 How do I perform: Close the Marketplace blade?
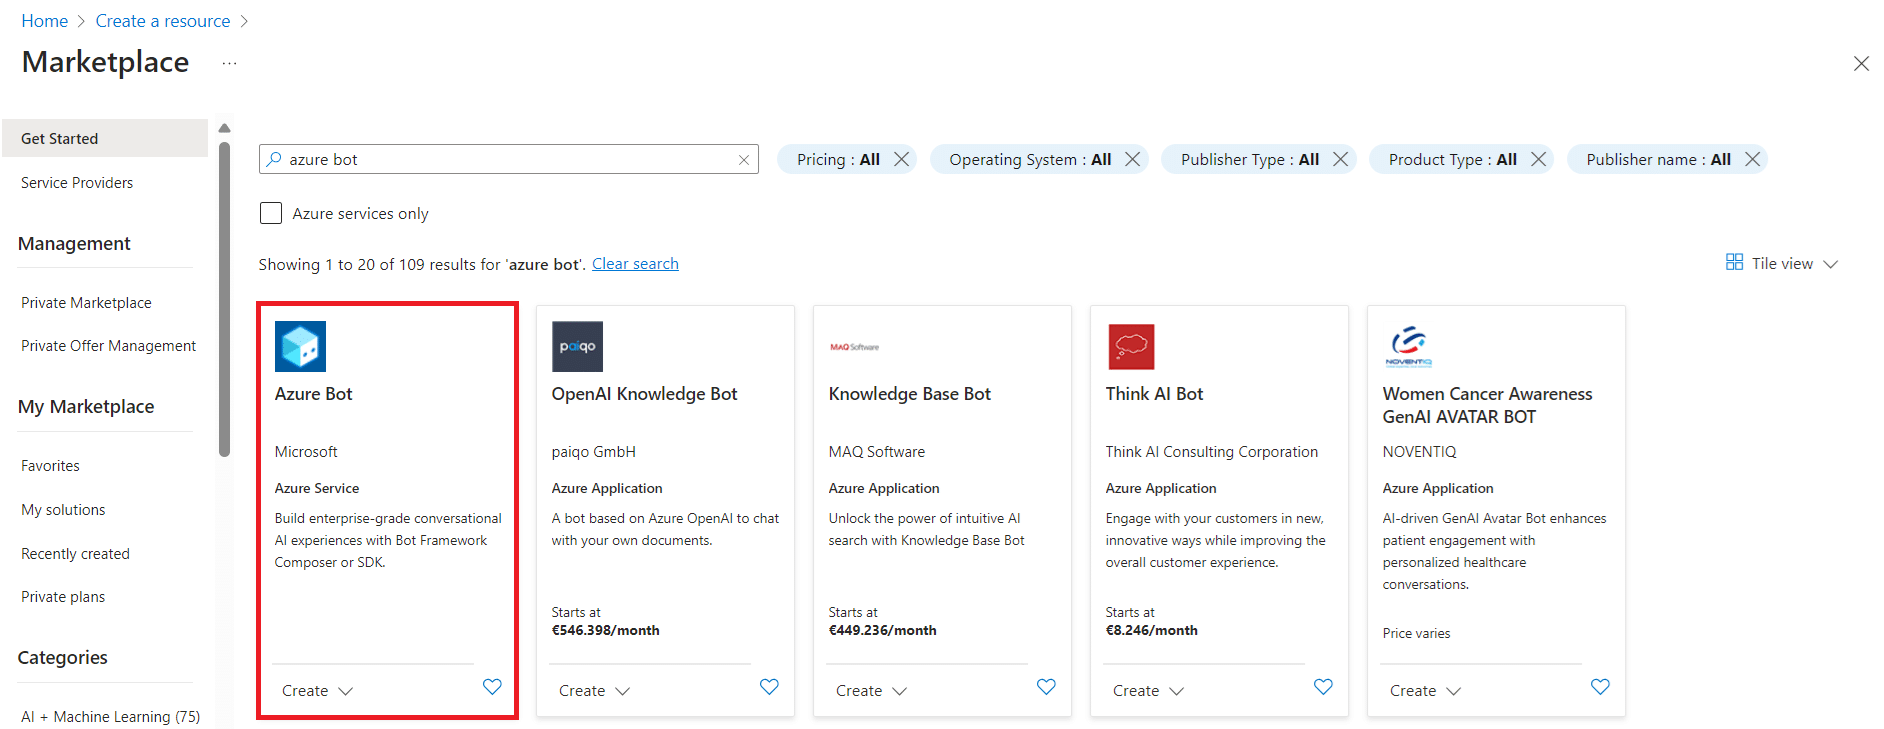[x=1861, y=63]
